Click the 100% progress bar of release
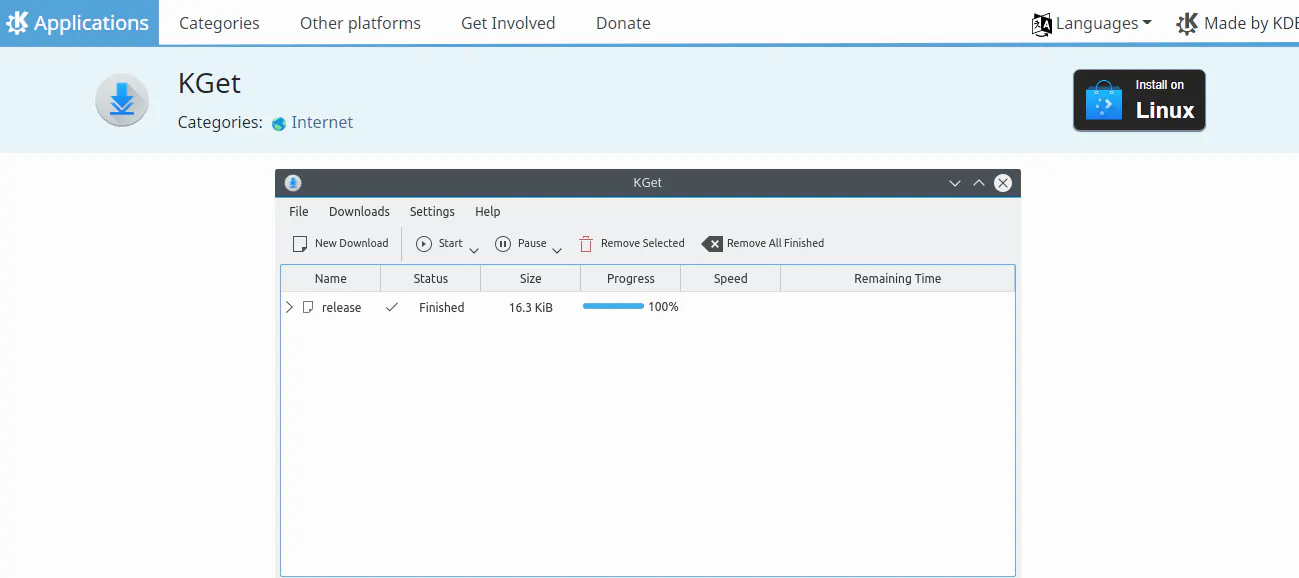Screen dimensions: 1299x578 613,307
